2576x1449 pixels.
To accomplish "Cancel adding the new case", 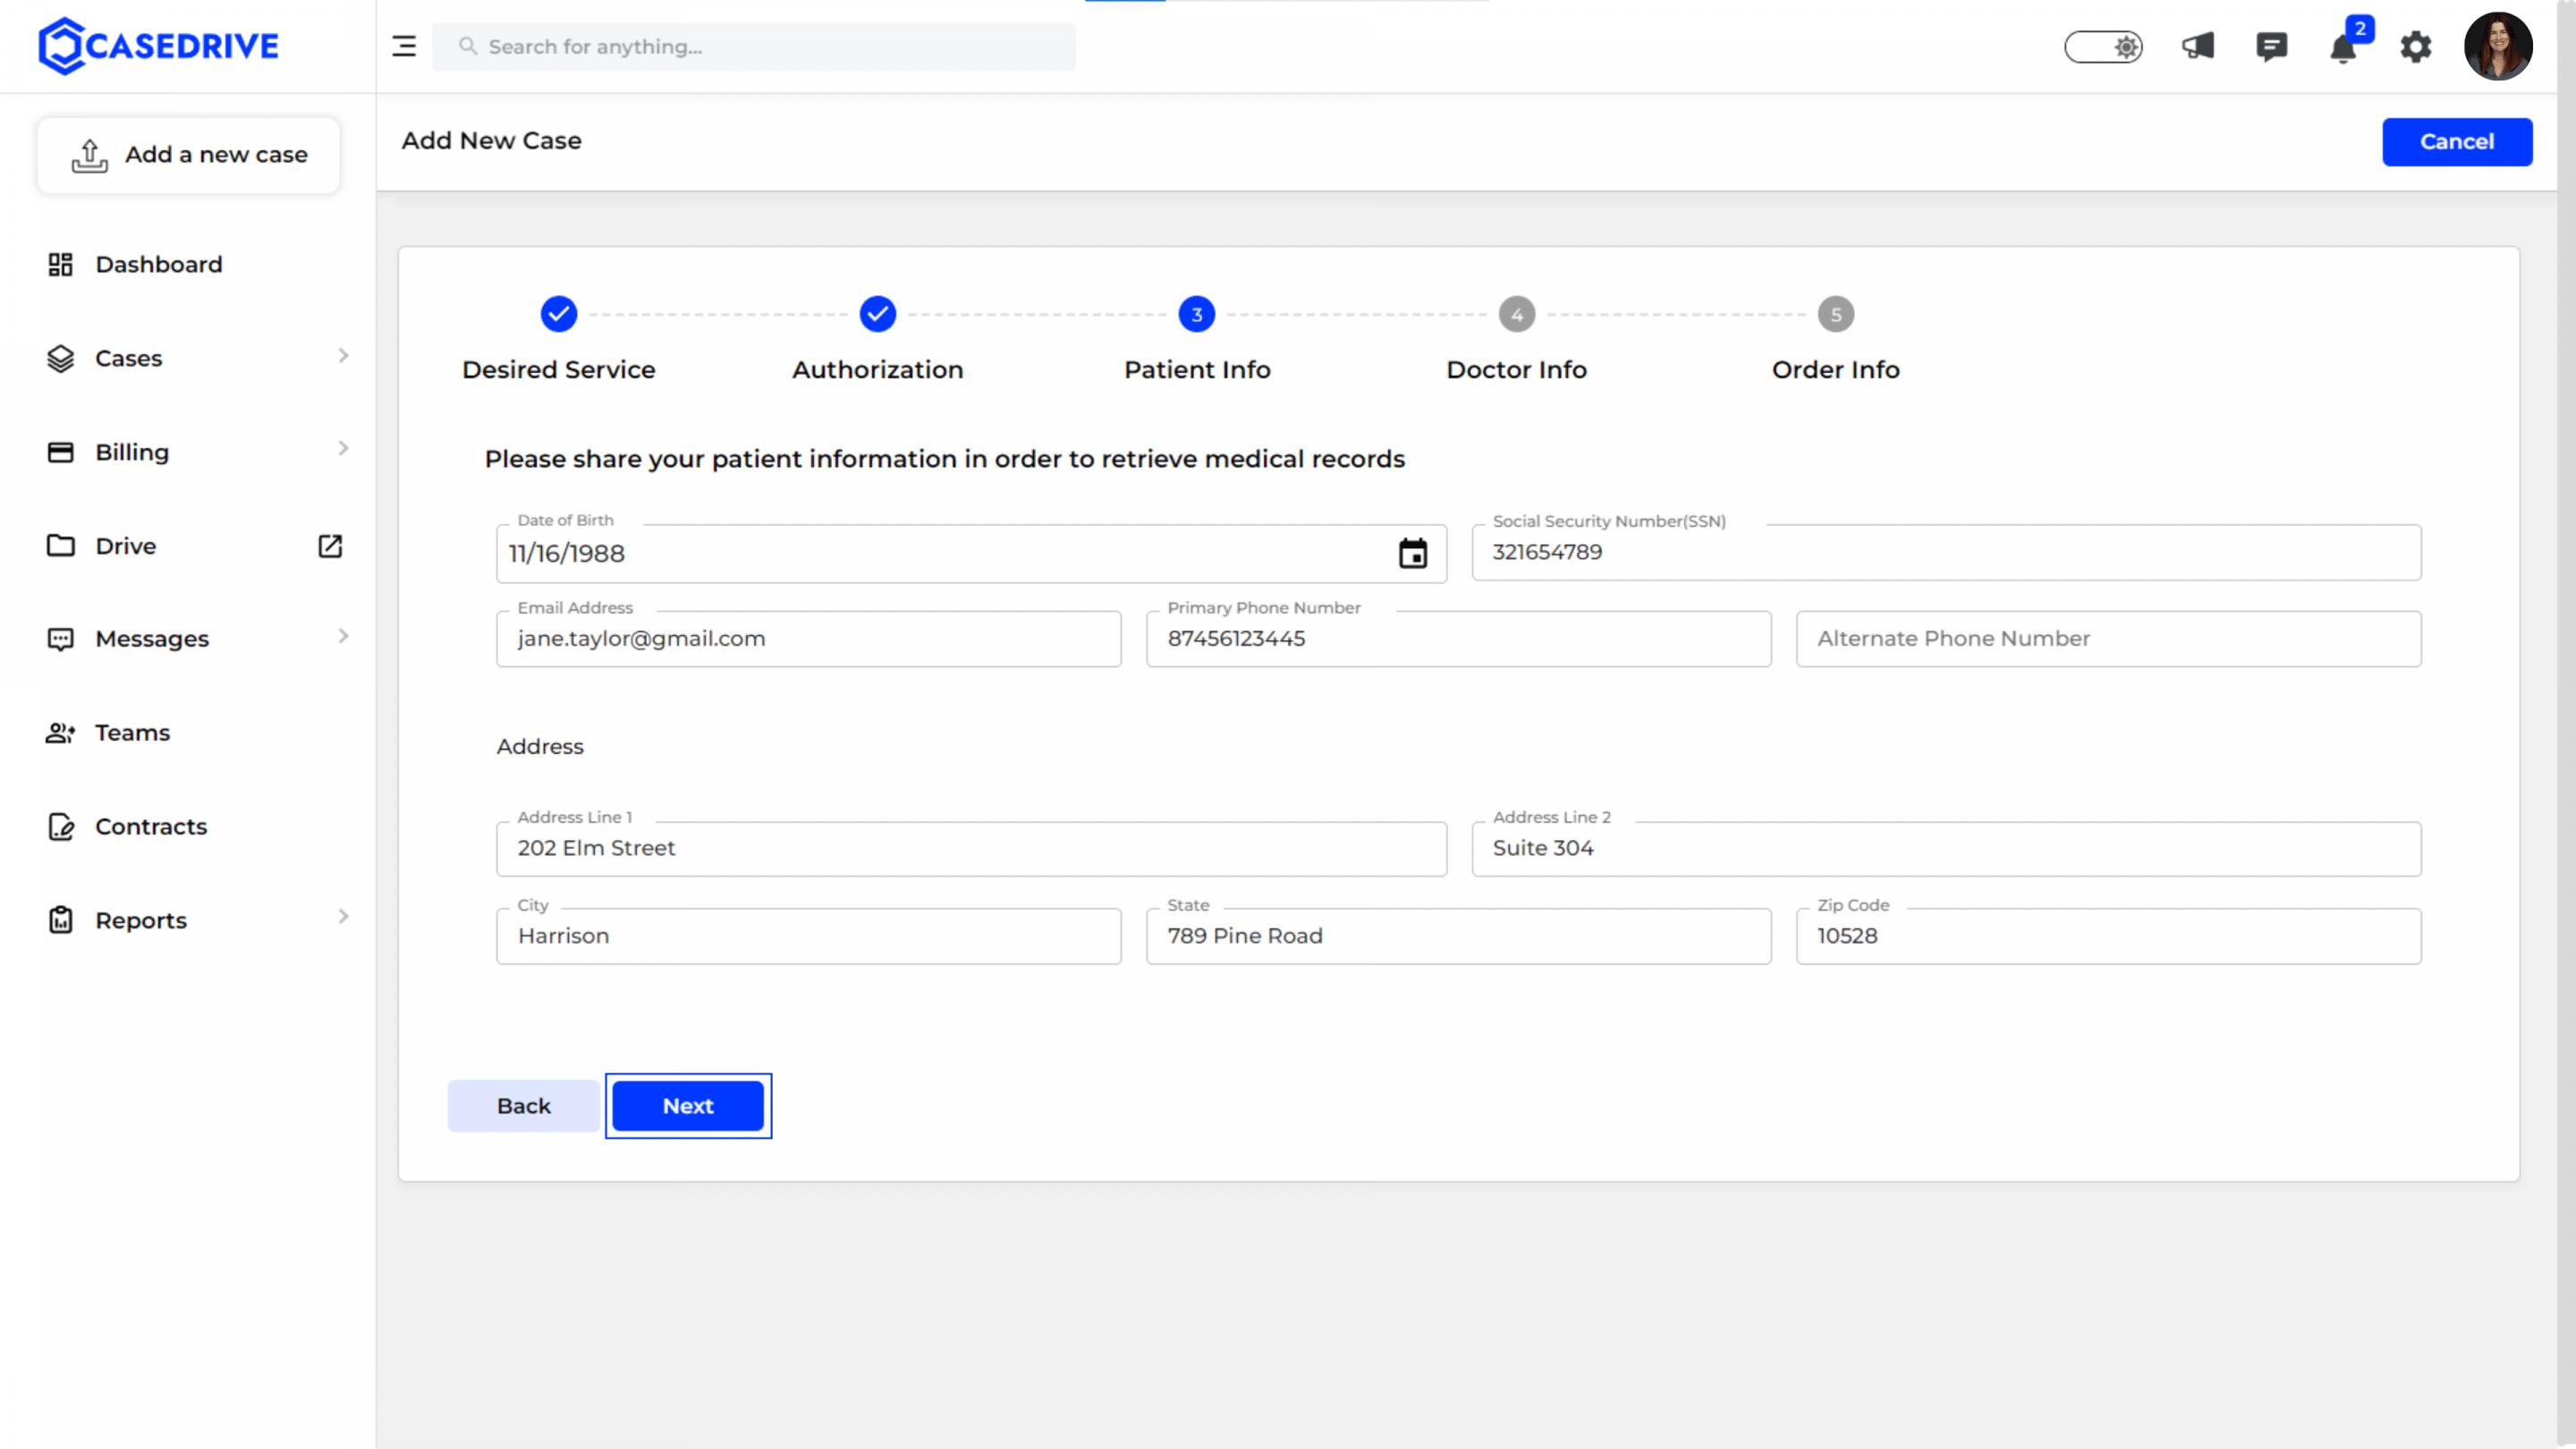I will 2457,142.
